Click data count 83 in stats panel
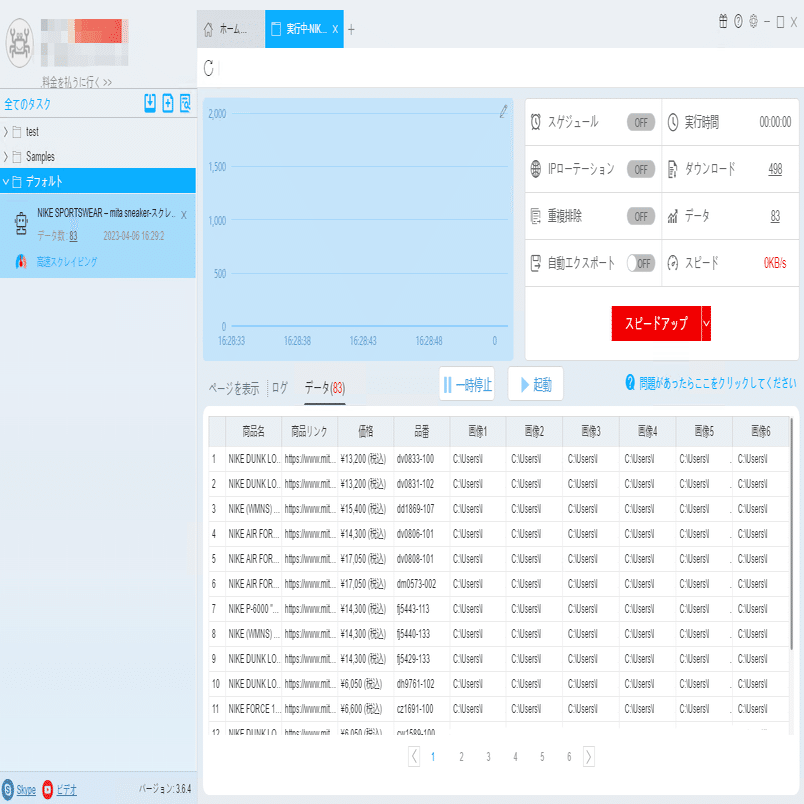 775,216
